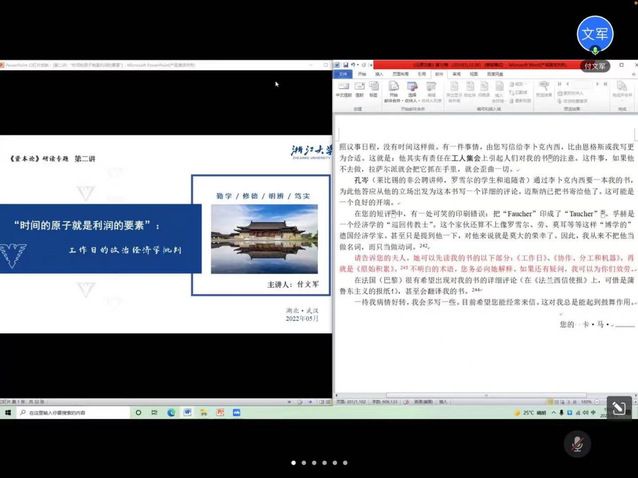Select the first page indicator dot
This screenshot has width=638, height=478.
coord(293,463)
